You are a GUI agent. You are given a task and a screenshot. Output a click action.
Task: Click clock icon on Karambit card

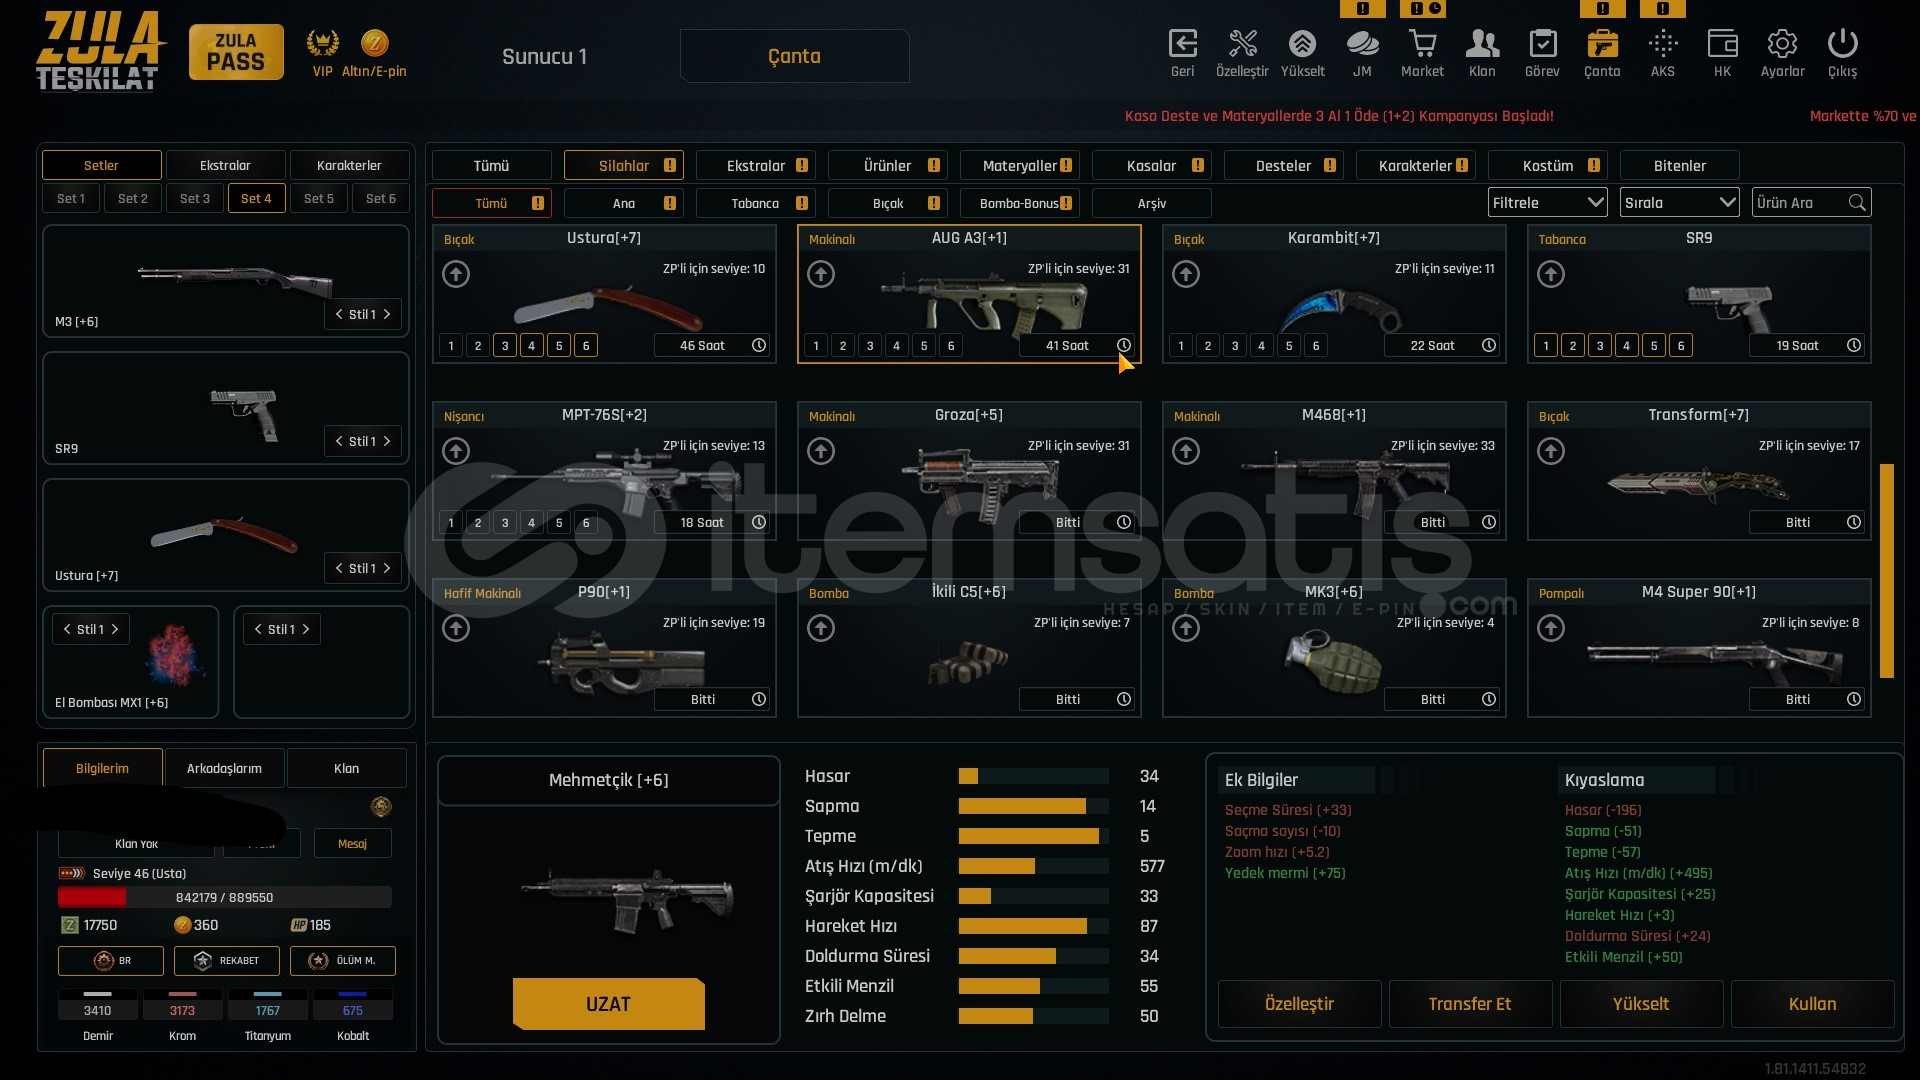pyautogui.click(x=1489, y=345)
